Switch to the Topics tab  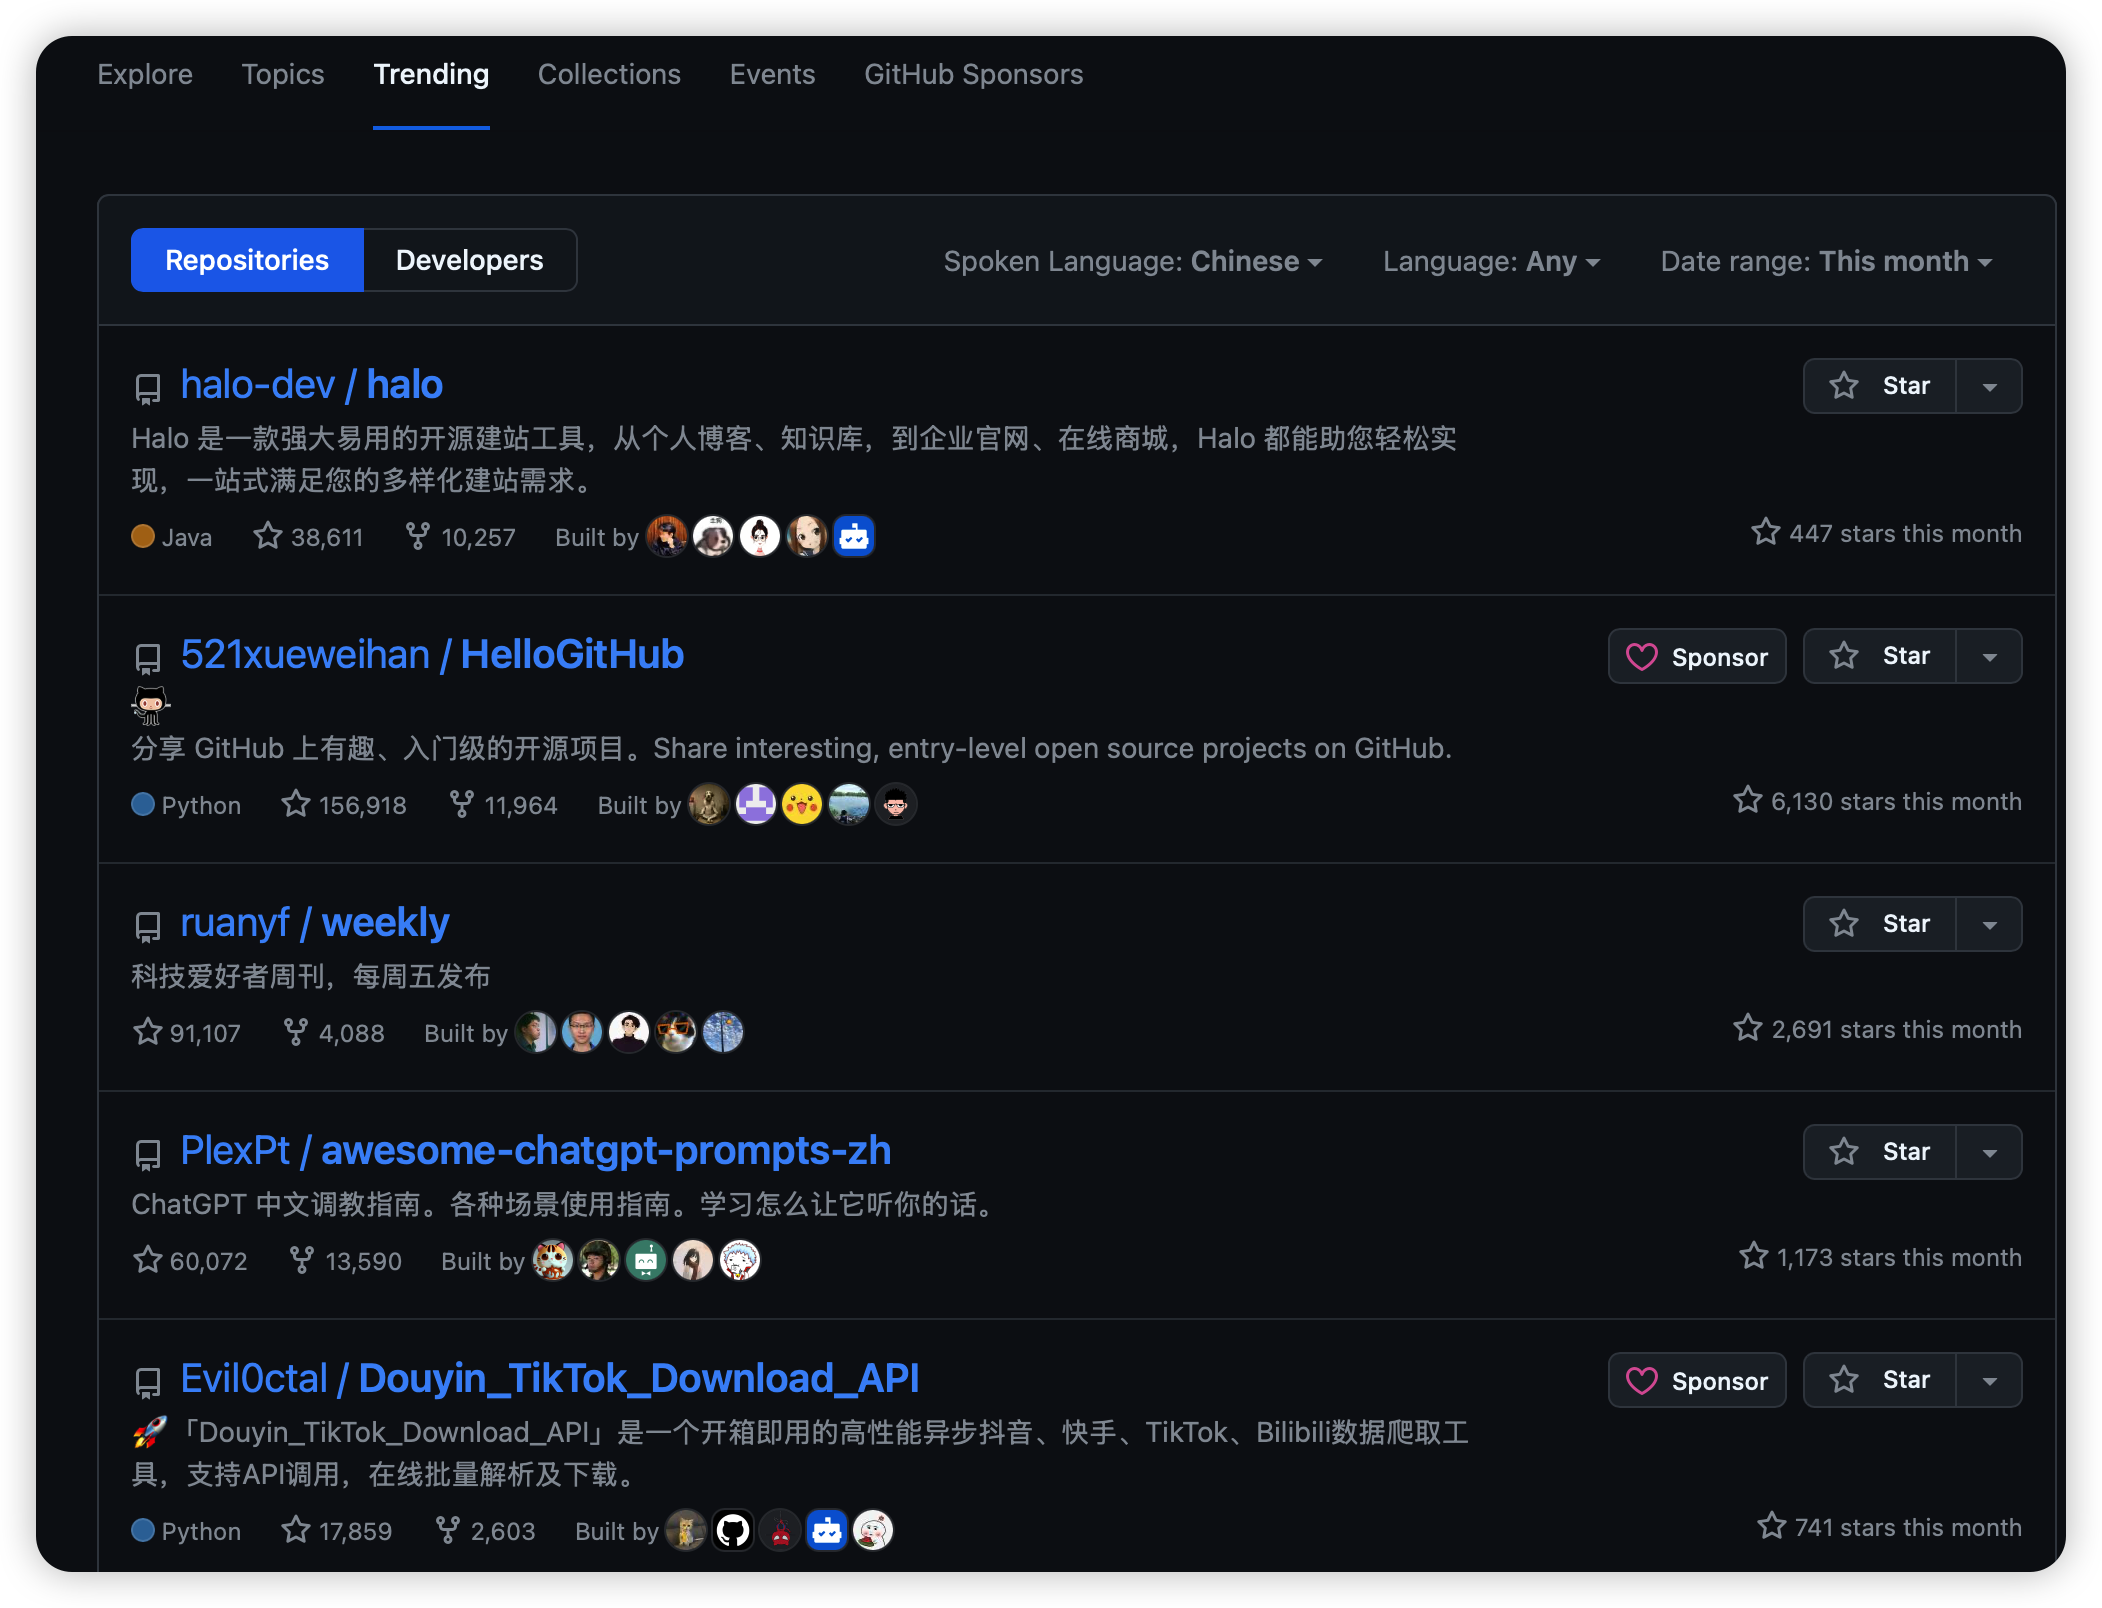click(x=283, y=74)
